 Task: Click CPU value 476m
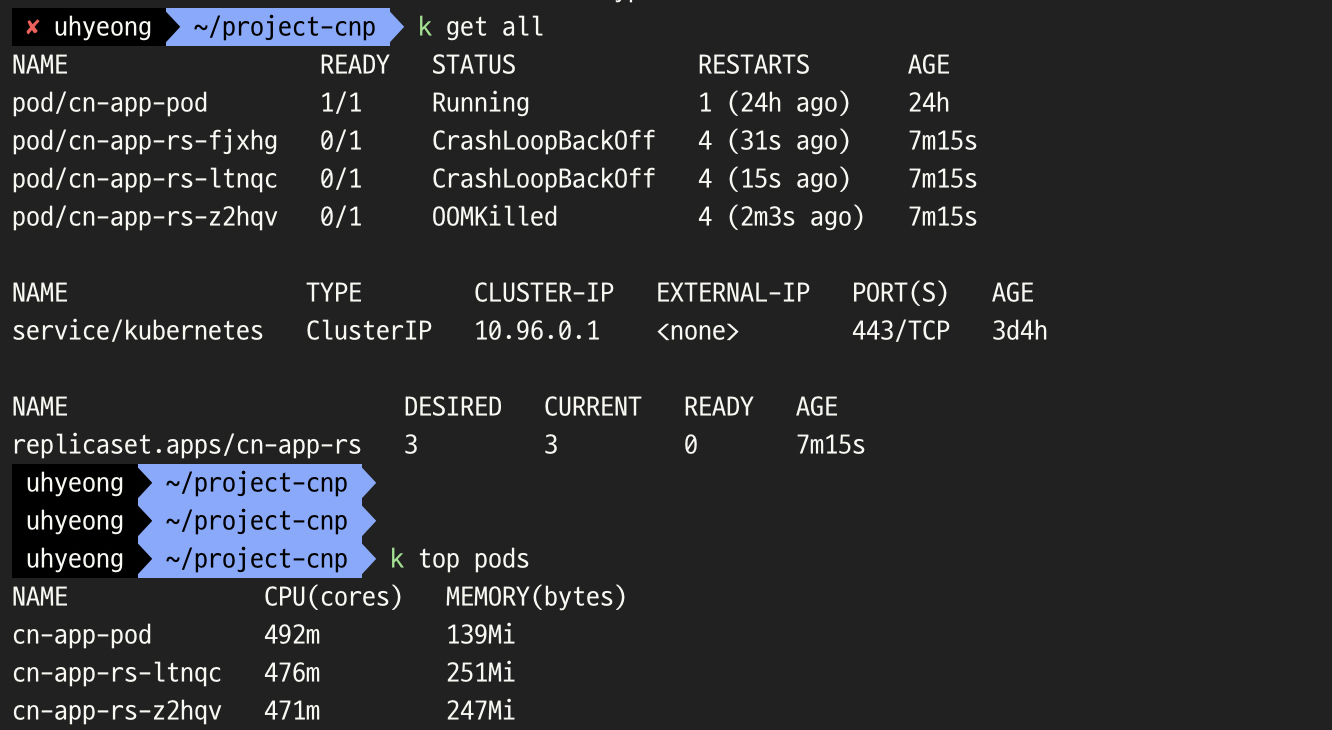point(292,673)
